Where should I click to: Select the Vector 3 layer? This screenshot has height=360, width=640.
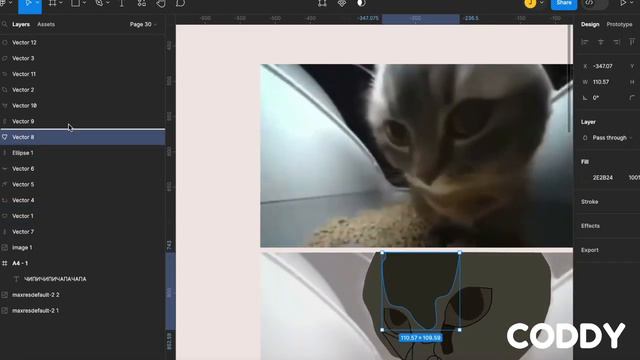tap(82, 58)
